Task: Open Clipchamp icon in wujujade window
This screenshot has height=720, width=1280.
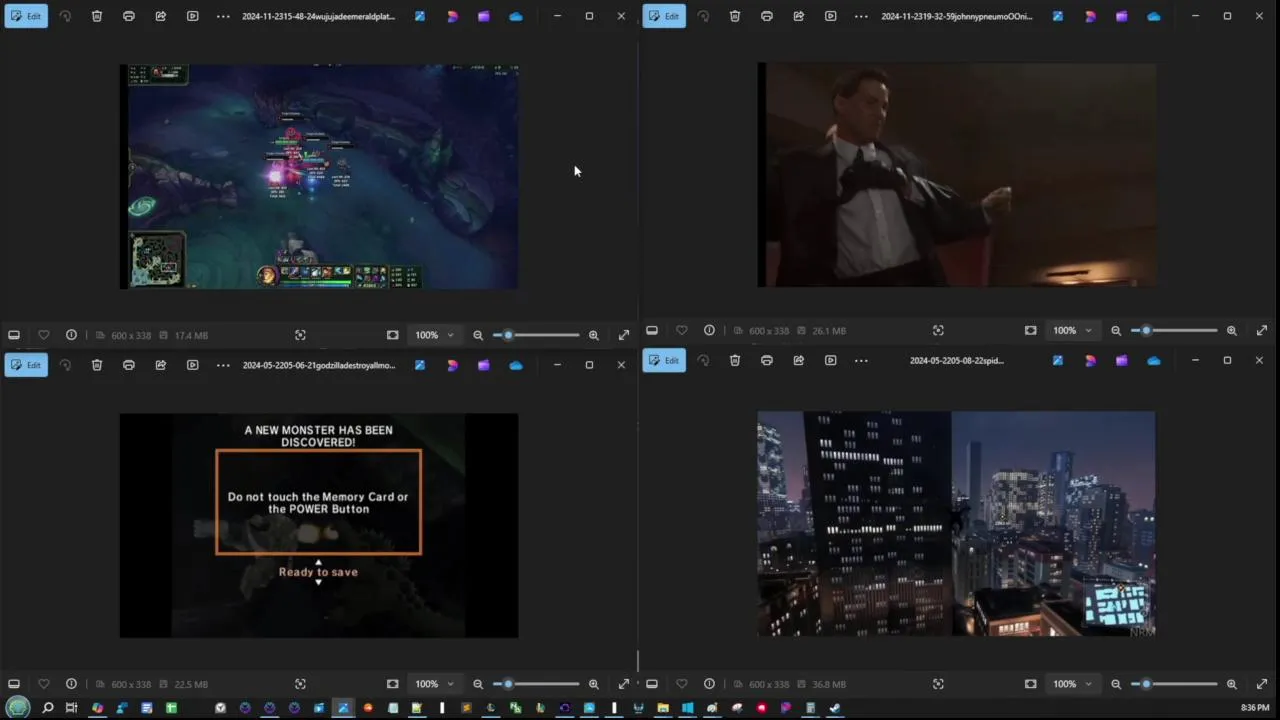Action: [484, 16]
